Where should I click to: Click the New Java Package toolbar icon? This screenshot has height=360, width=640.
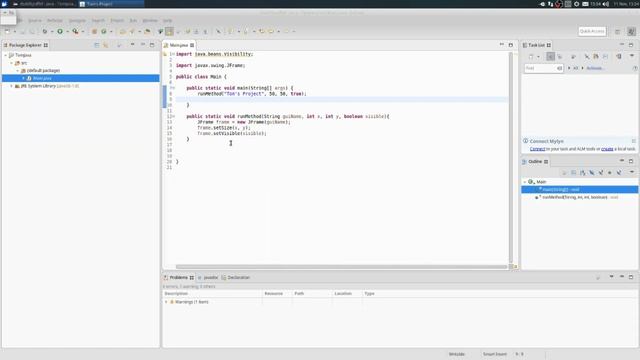pyautogui.click(x=94, y=31)
